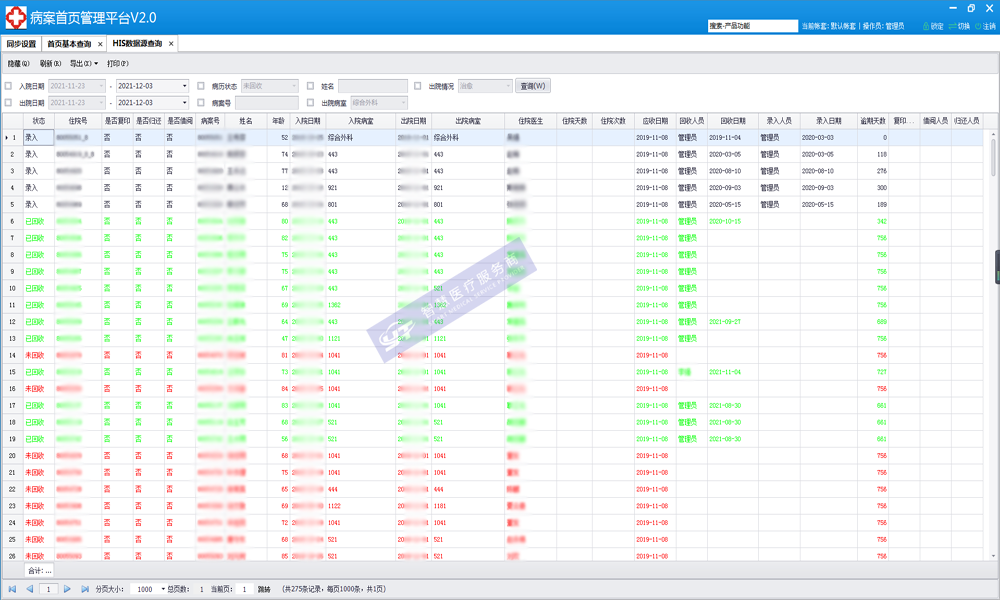Tick the 出院病室 filter checkbox
1000x600 pixels.
[x=311, y=102]
